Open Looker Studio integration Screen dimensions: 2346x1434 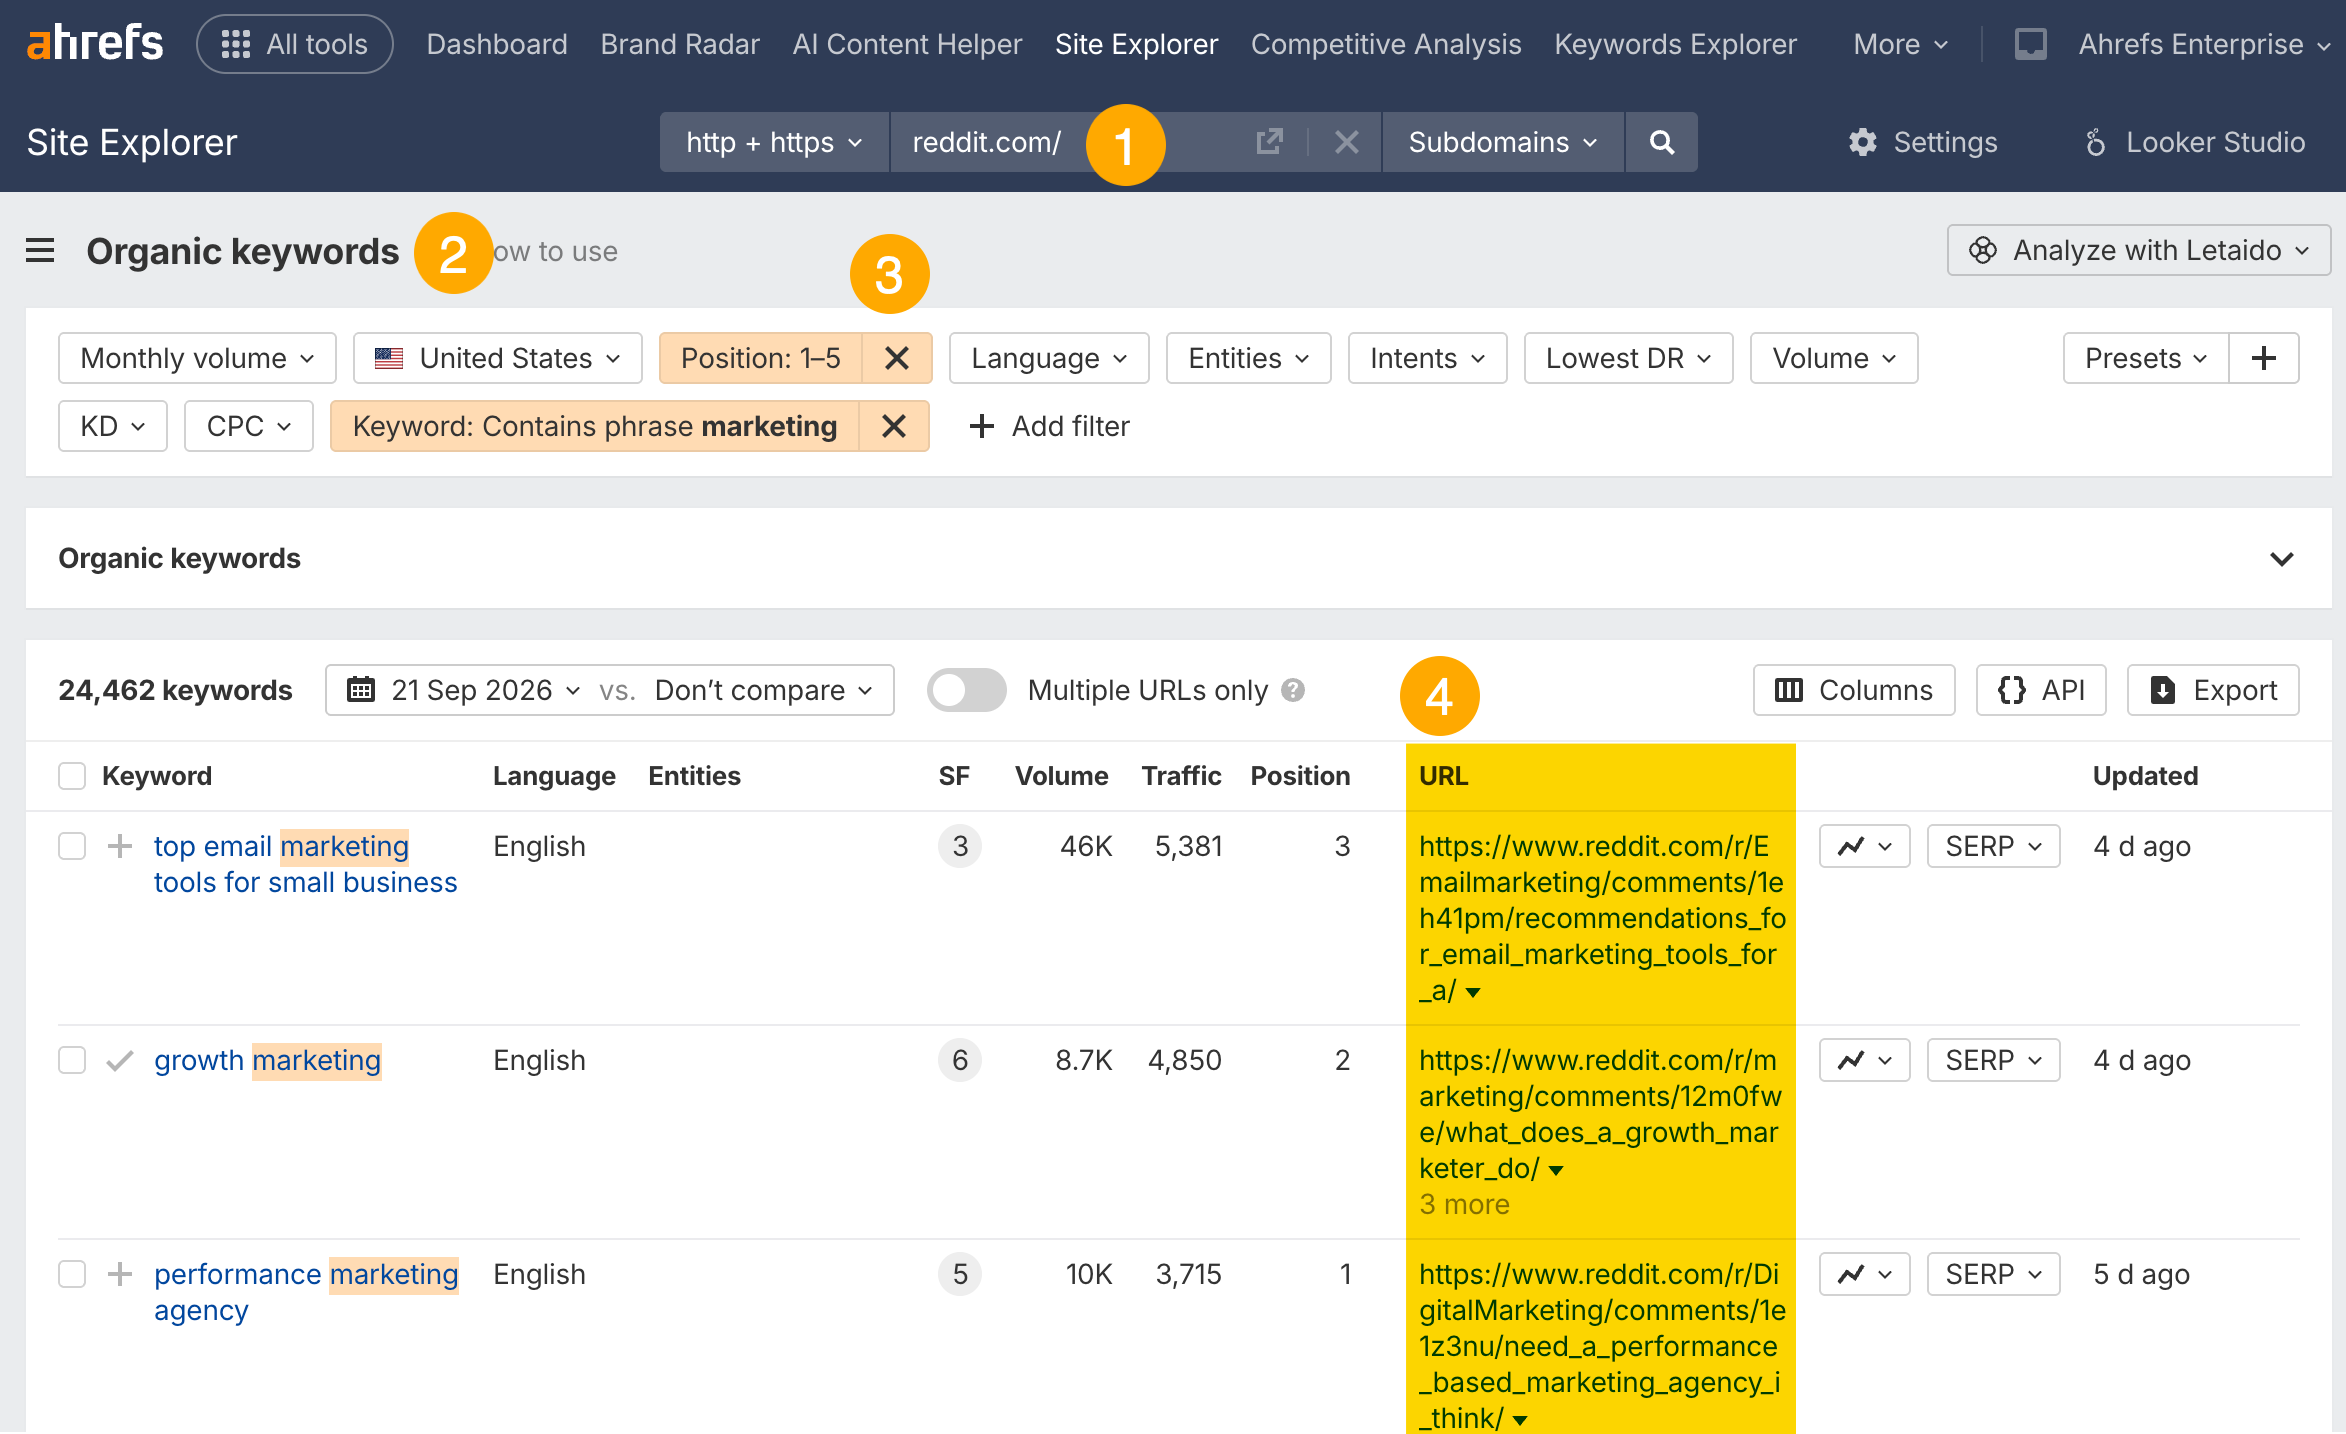[x=2195, y=142]
